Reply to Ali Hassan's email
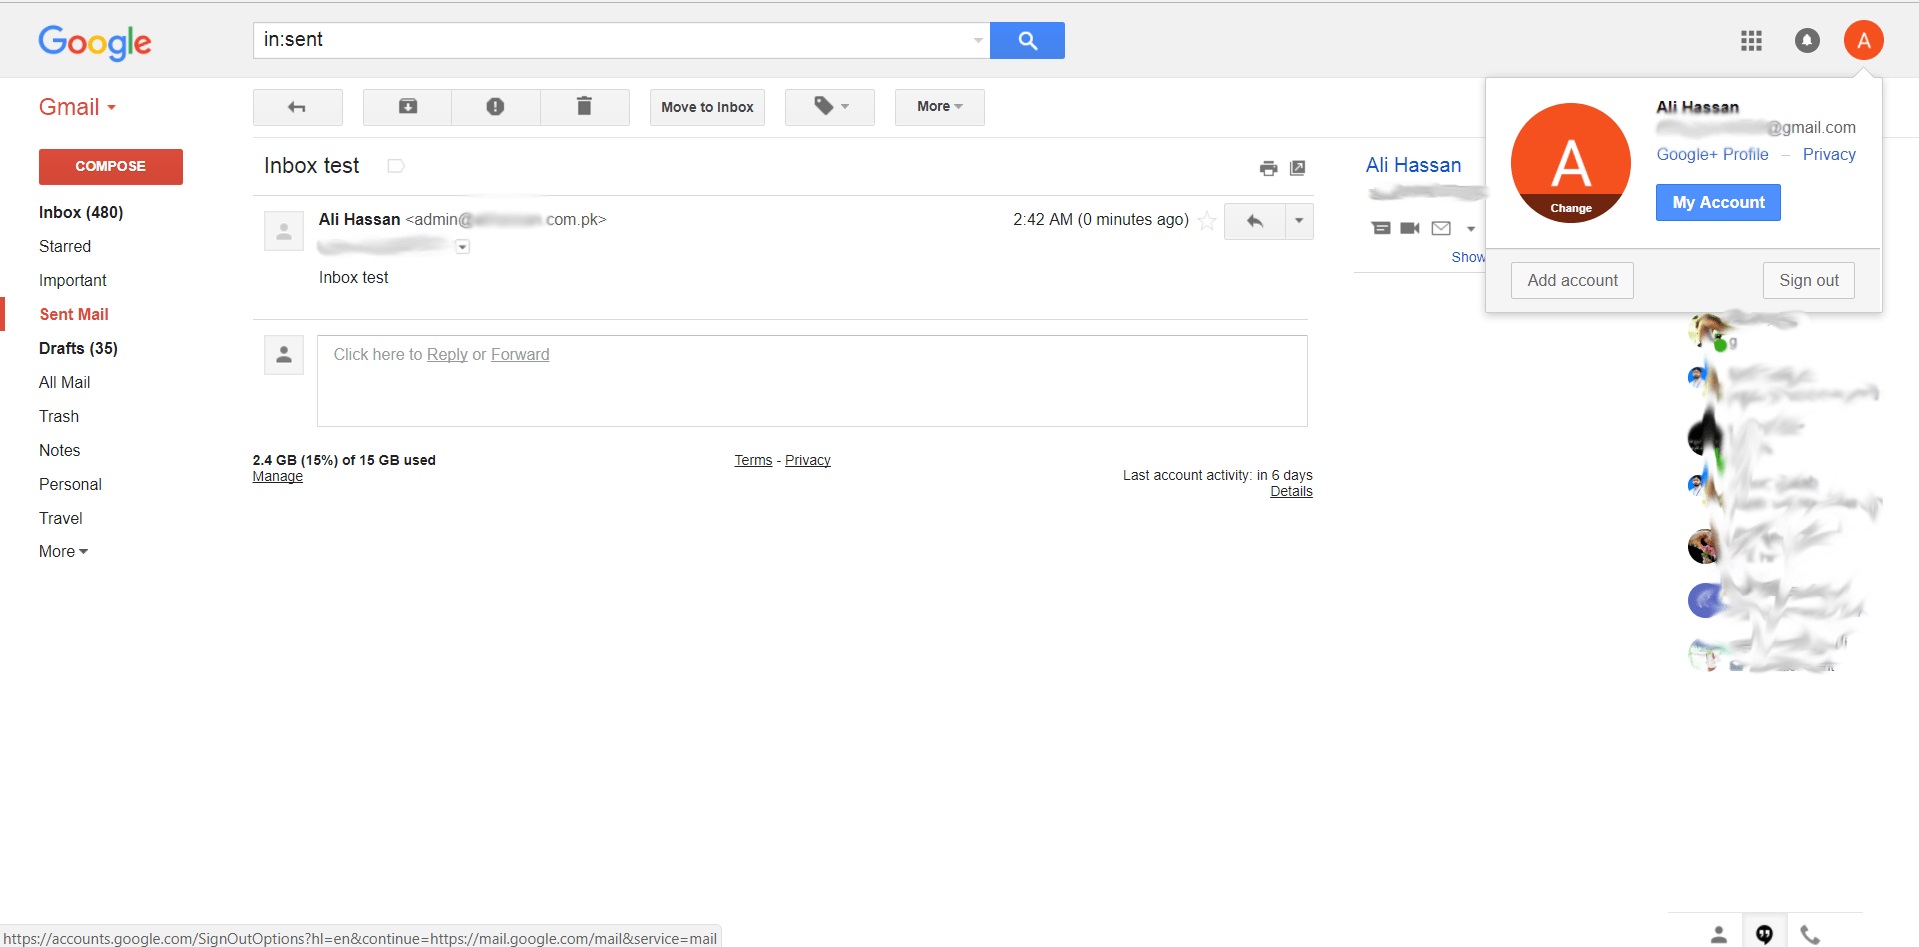Viewport: 1919px width, 947px height. [1253, 221]
